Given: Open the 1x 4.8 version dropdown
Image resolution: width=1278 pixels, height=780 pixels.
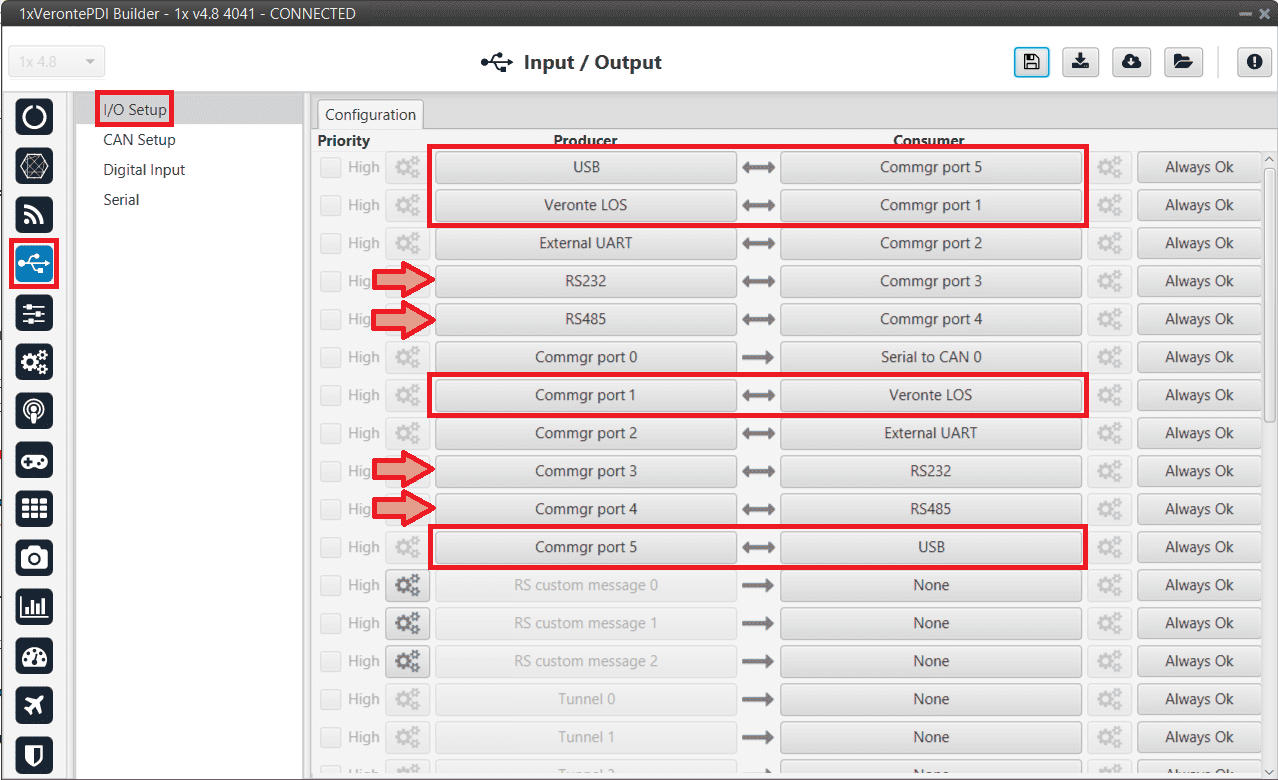Looking at the screenshot, I should [x=57, y=62].
